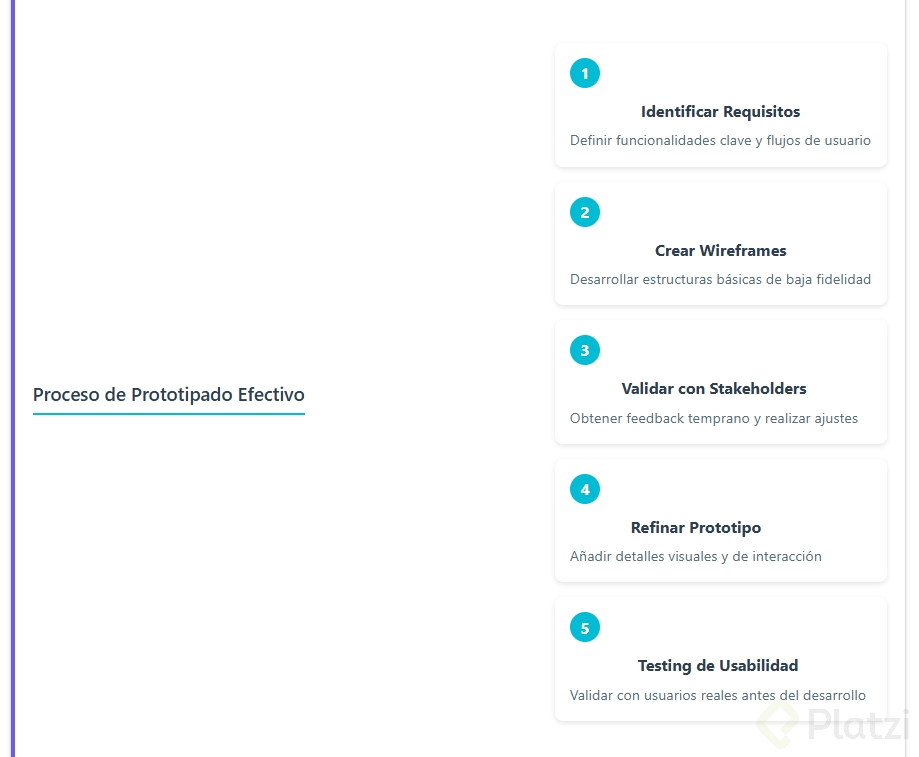The width and height of the screenshot is (919, 757).
Task: Click the step 4 number badge
Action: pyautogui.click(x=585, y=489)
